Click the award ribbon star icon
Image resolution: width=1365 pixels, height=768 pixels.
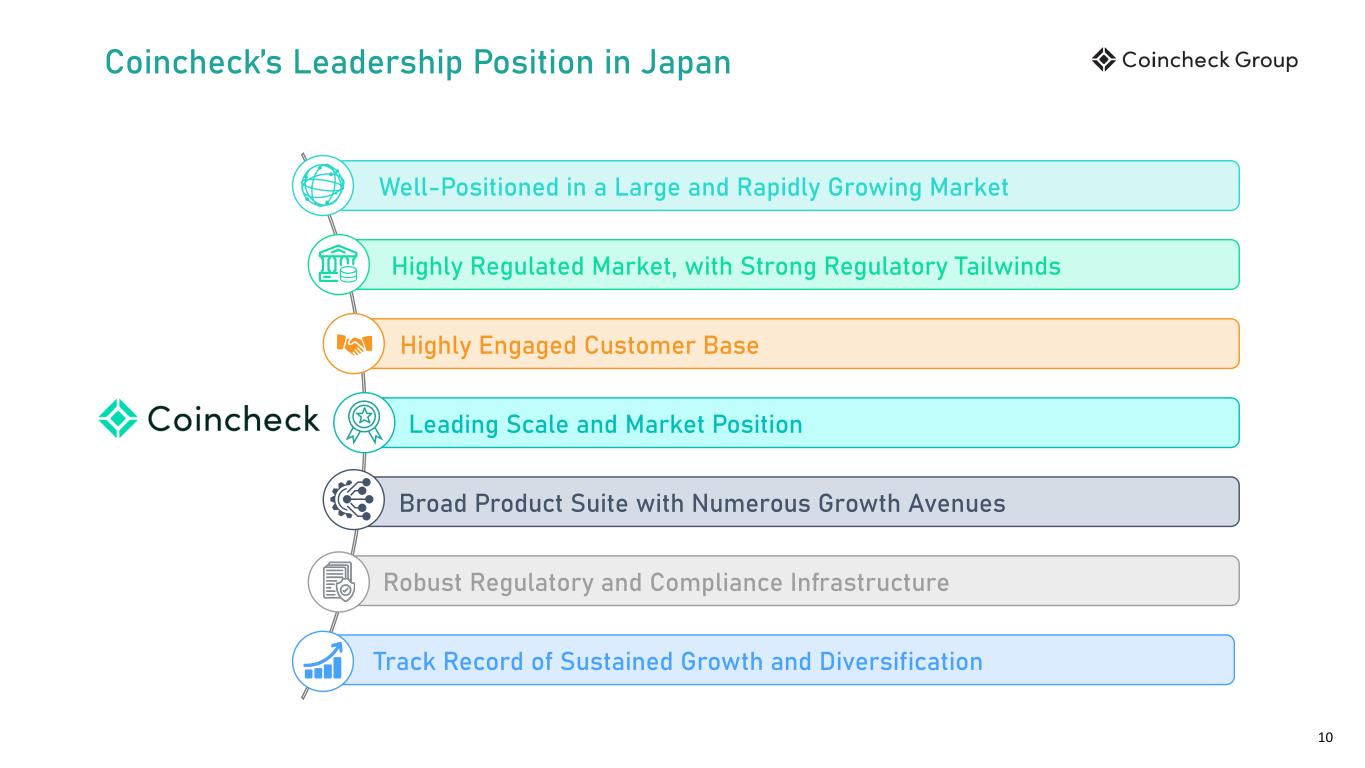click(x=362, y=422)
